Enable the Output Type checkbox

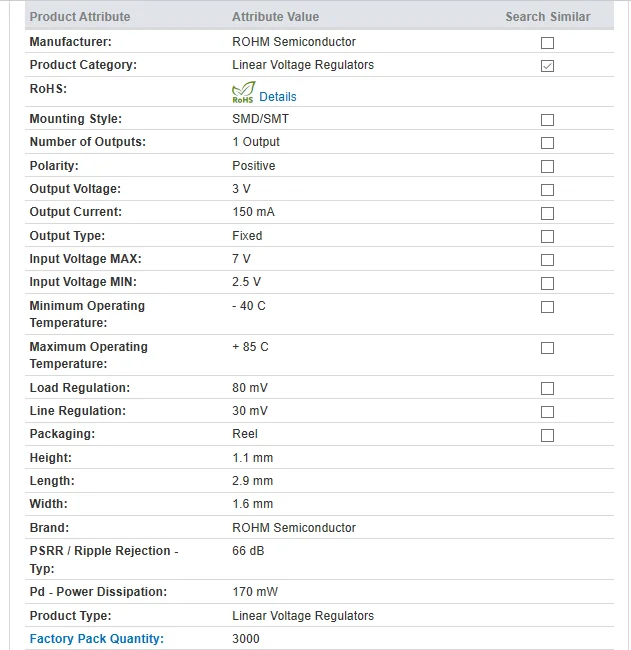pos(547,236)
